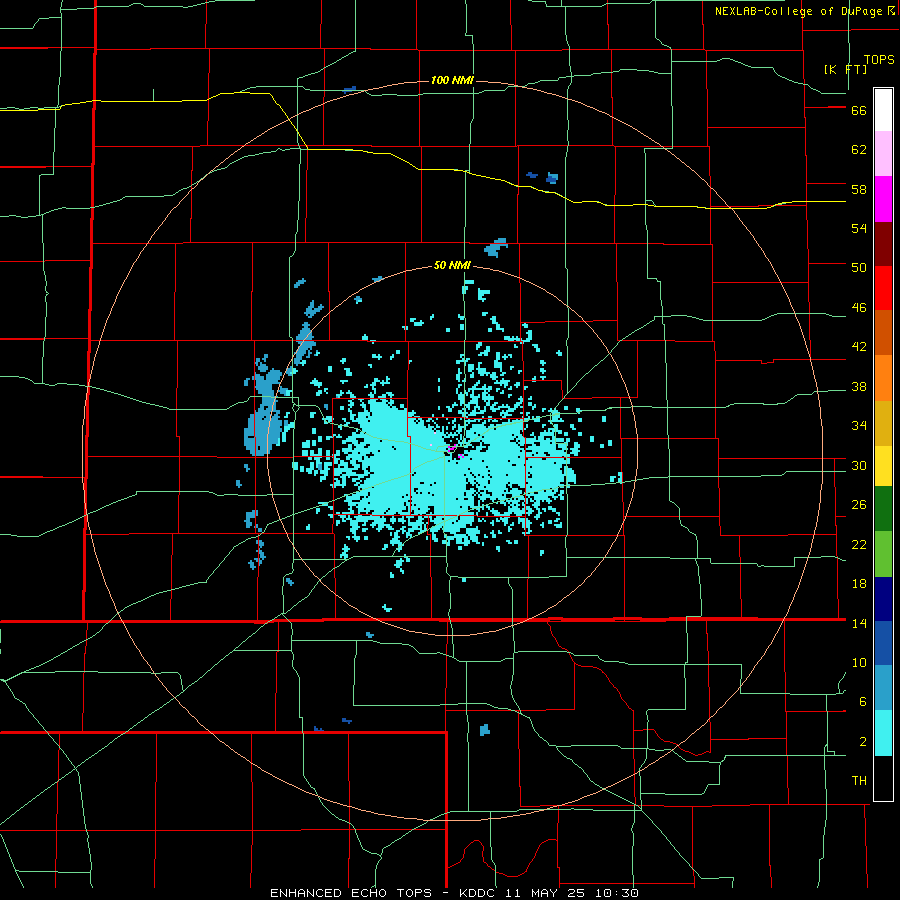Click the legend value 38

tap(859, 387)
